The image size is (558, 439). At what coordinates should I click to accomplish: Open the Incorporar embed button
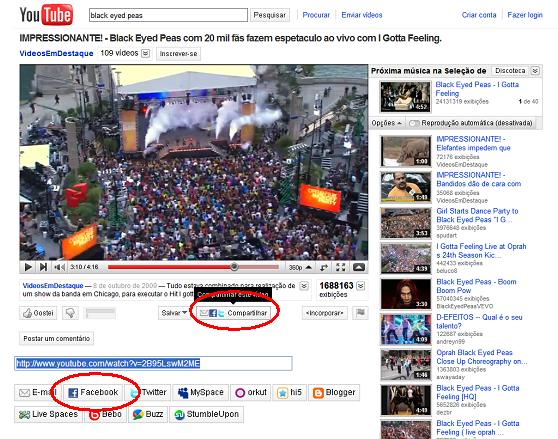click(325, 313)
